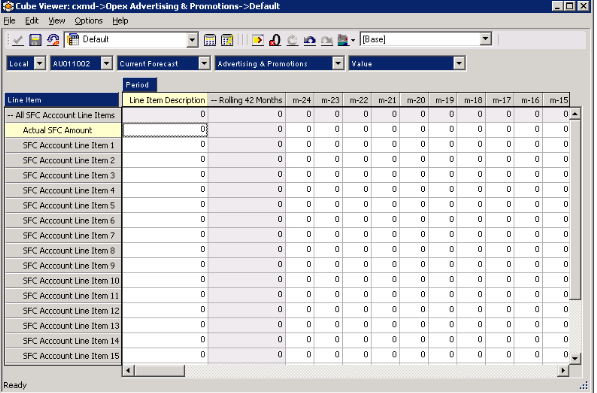Click the Period dimension tab
This screenshot has height=393, width=597.
pos(139,85)
